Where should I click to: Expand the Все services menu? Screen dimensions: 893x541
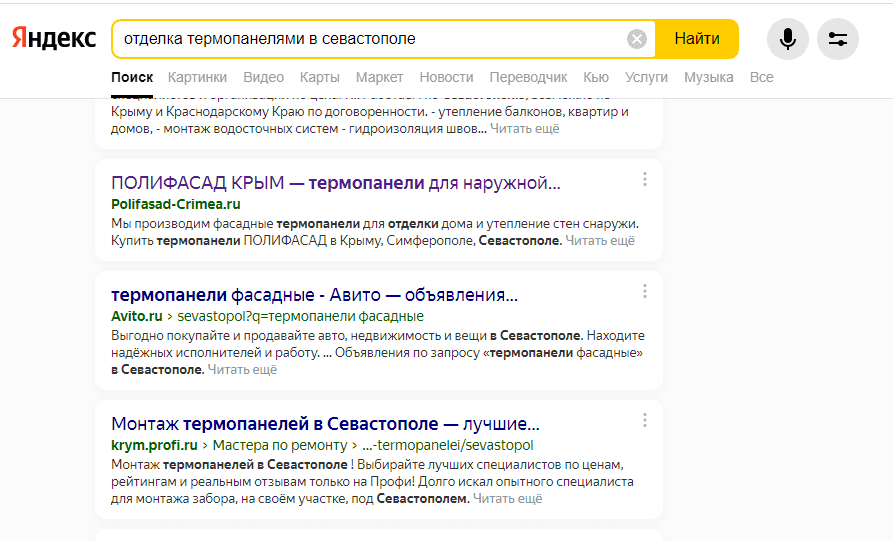(x=761, y=77)
